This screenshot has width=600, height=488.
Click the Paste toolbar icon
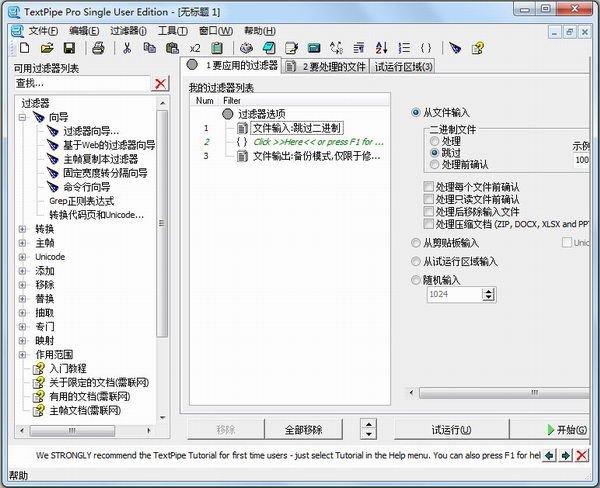tap(172, 48)
